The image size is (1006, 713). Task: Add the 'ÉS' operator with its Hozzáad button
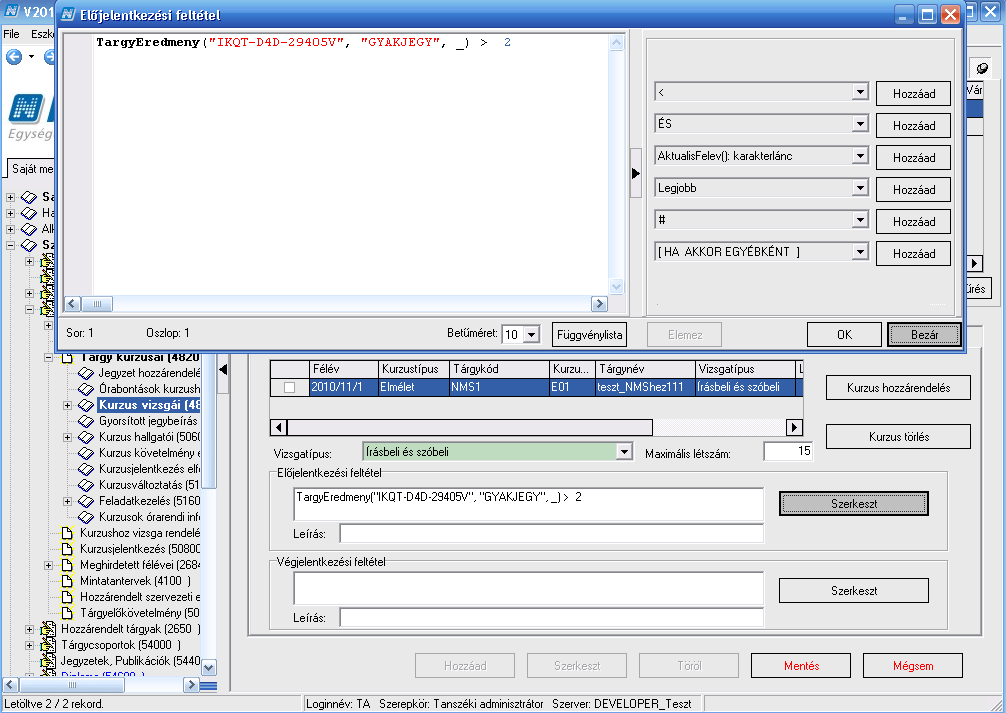(913, 126)
